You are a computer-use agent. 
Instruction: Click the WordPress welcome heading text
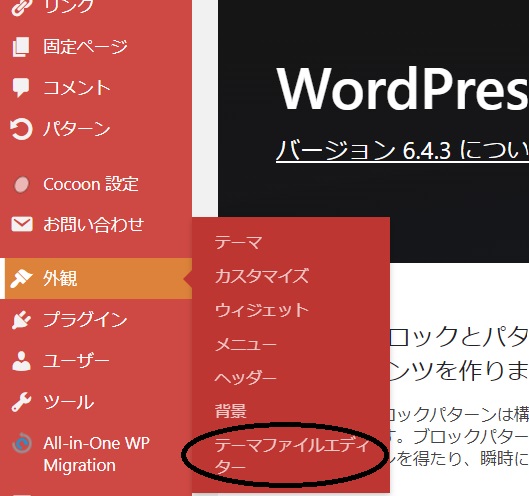[402, 88]
